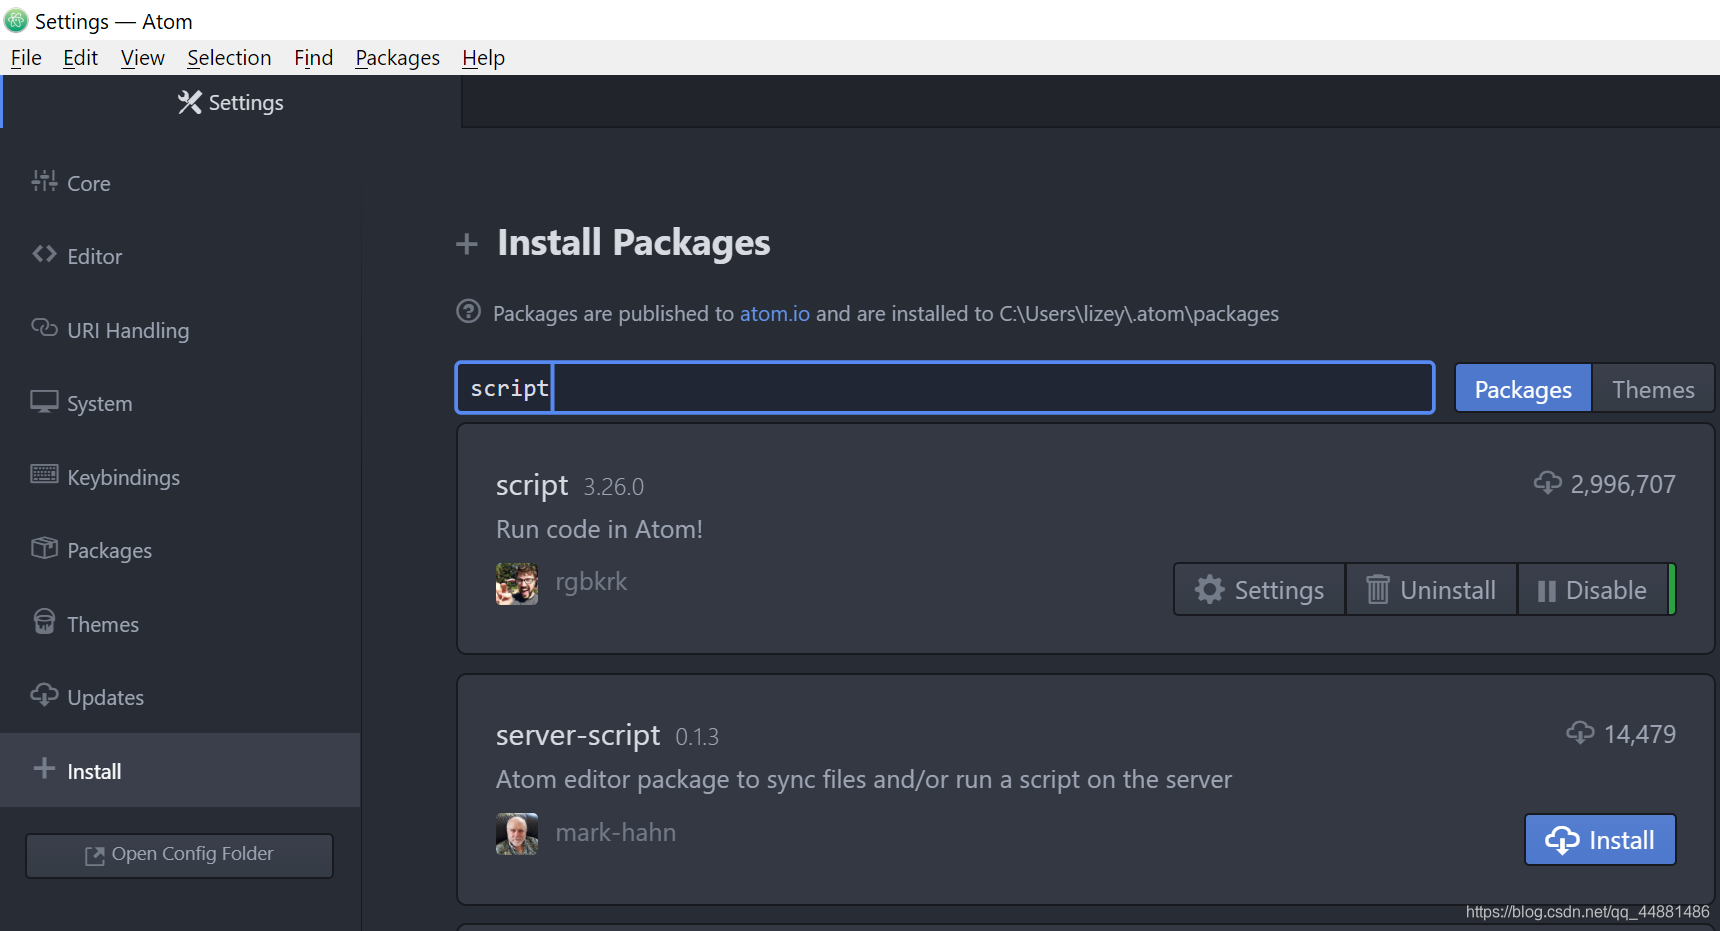
Task: Click the server-script sync files description
Action: (864, 780)
